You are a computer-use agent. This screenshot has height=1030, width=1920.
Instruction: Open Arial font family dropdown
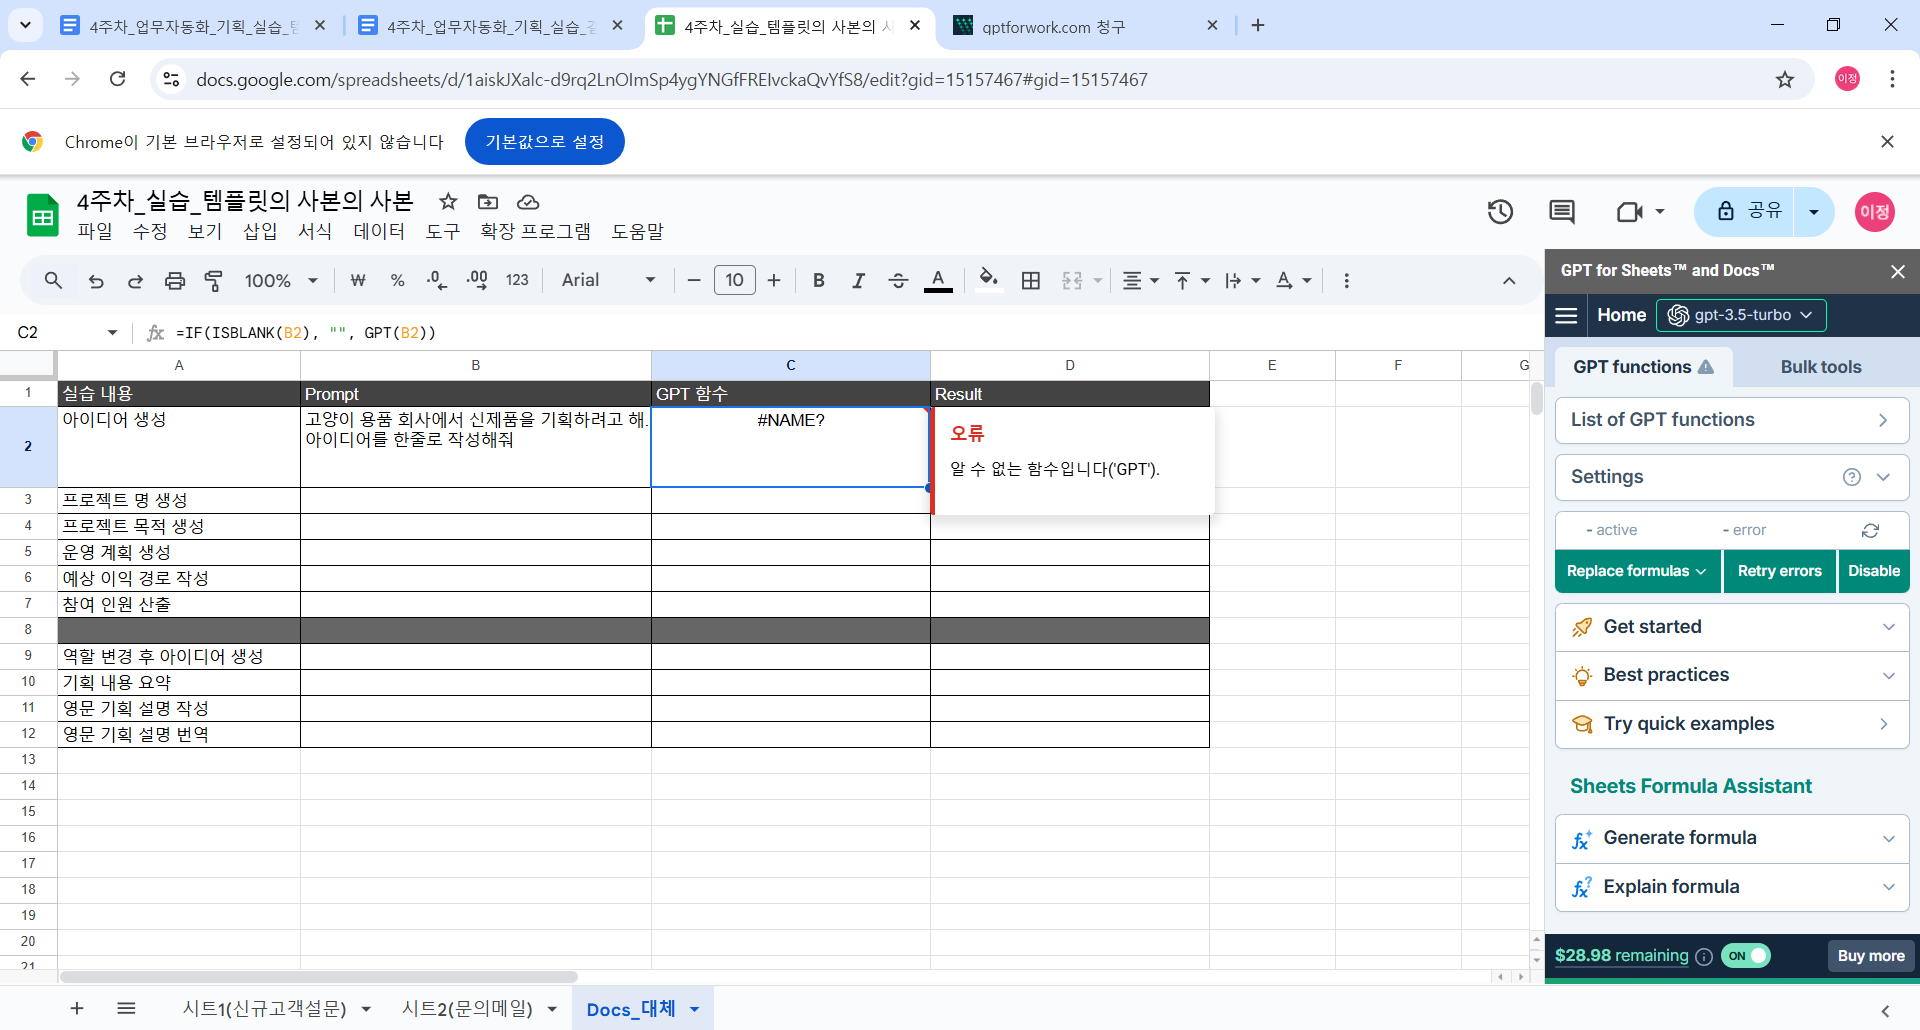pos(608,281)
